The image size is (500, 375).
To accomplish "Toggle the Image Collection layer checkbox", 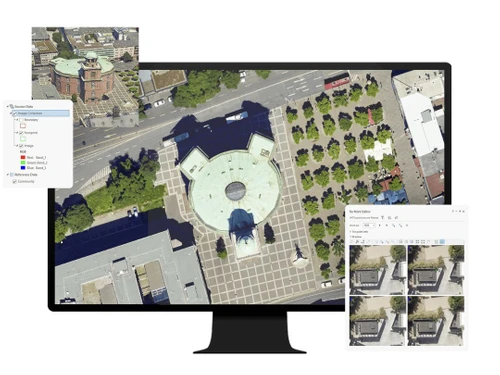I will click(x=14, y=114).
